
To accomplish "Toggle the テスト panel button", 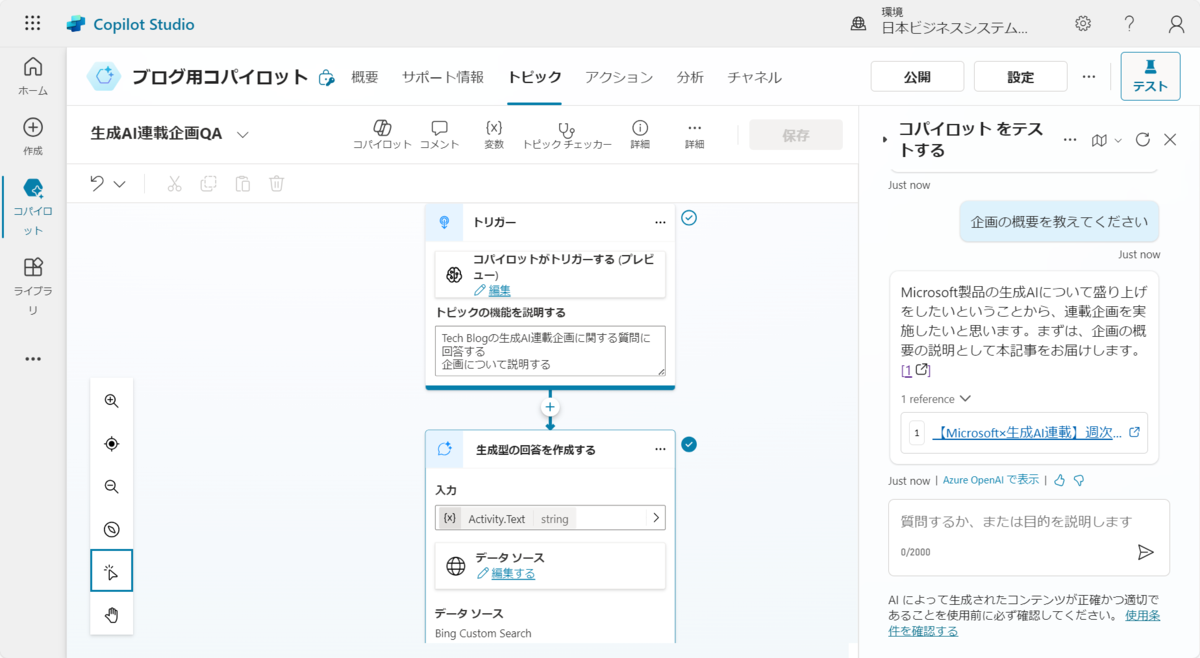I will coord(1150,77).
